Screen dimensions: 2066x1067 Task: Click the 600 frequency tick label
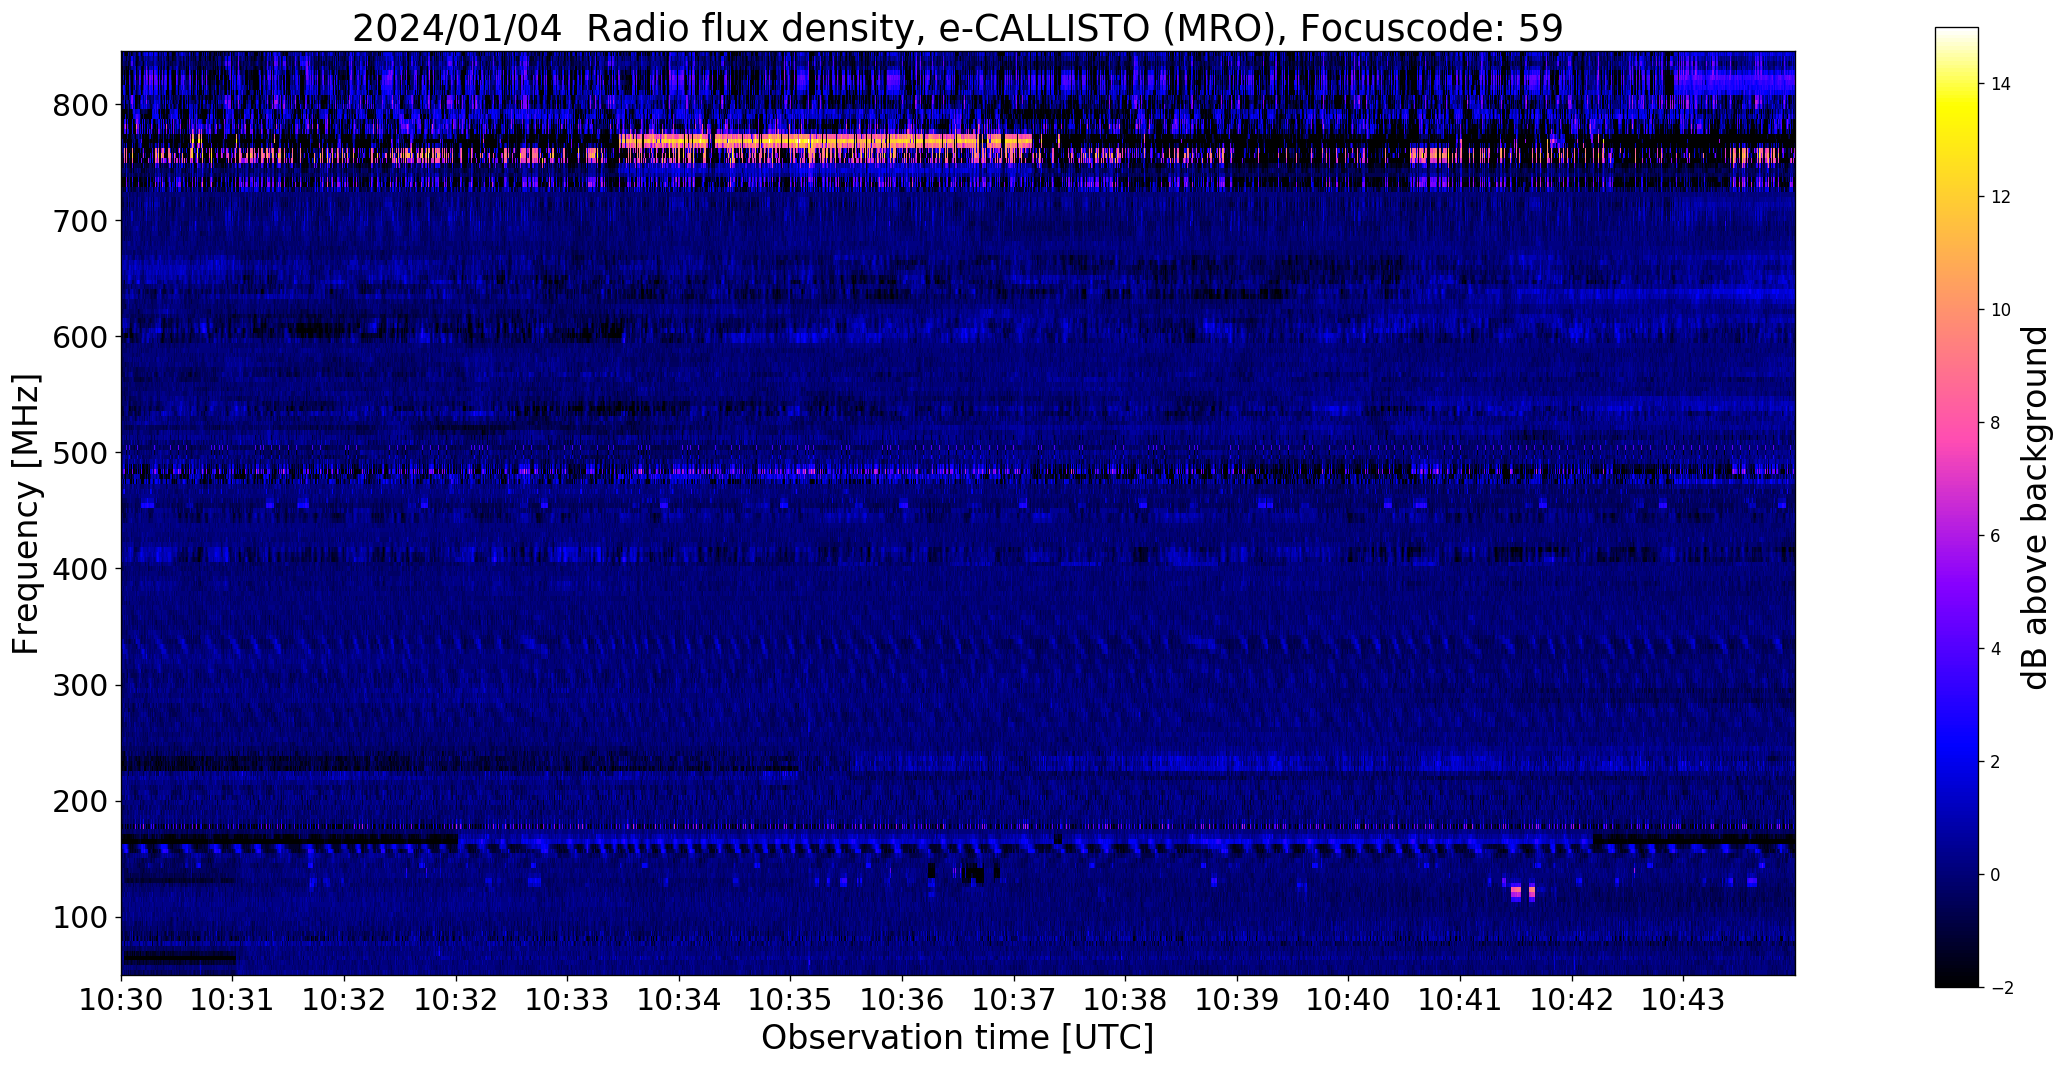(x=80, y=337)
